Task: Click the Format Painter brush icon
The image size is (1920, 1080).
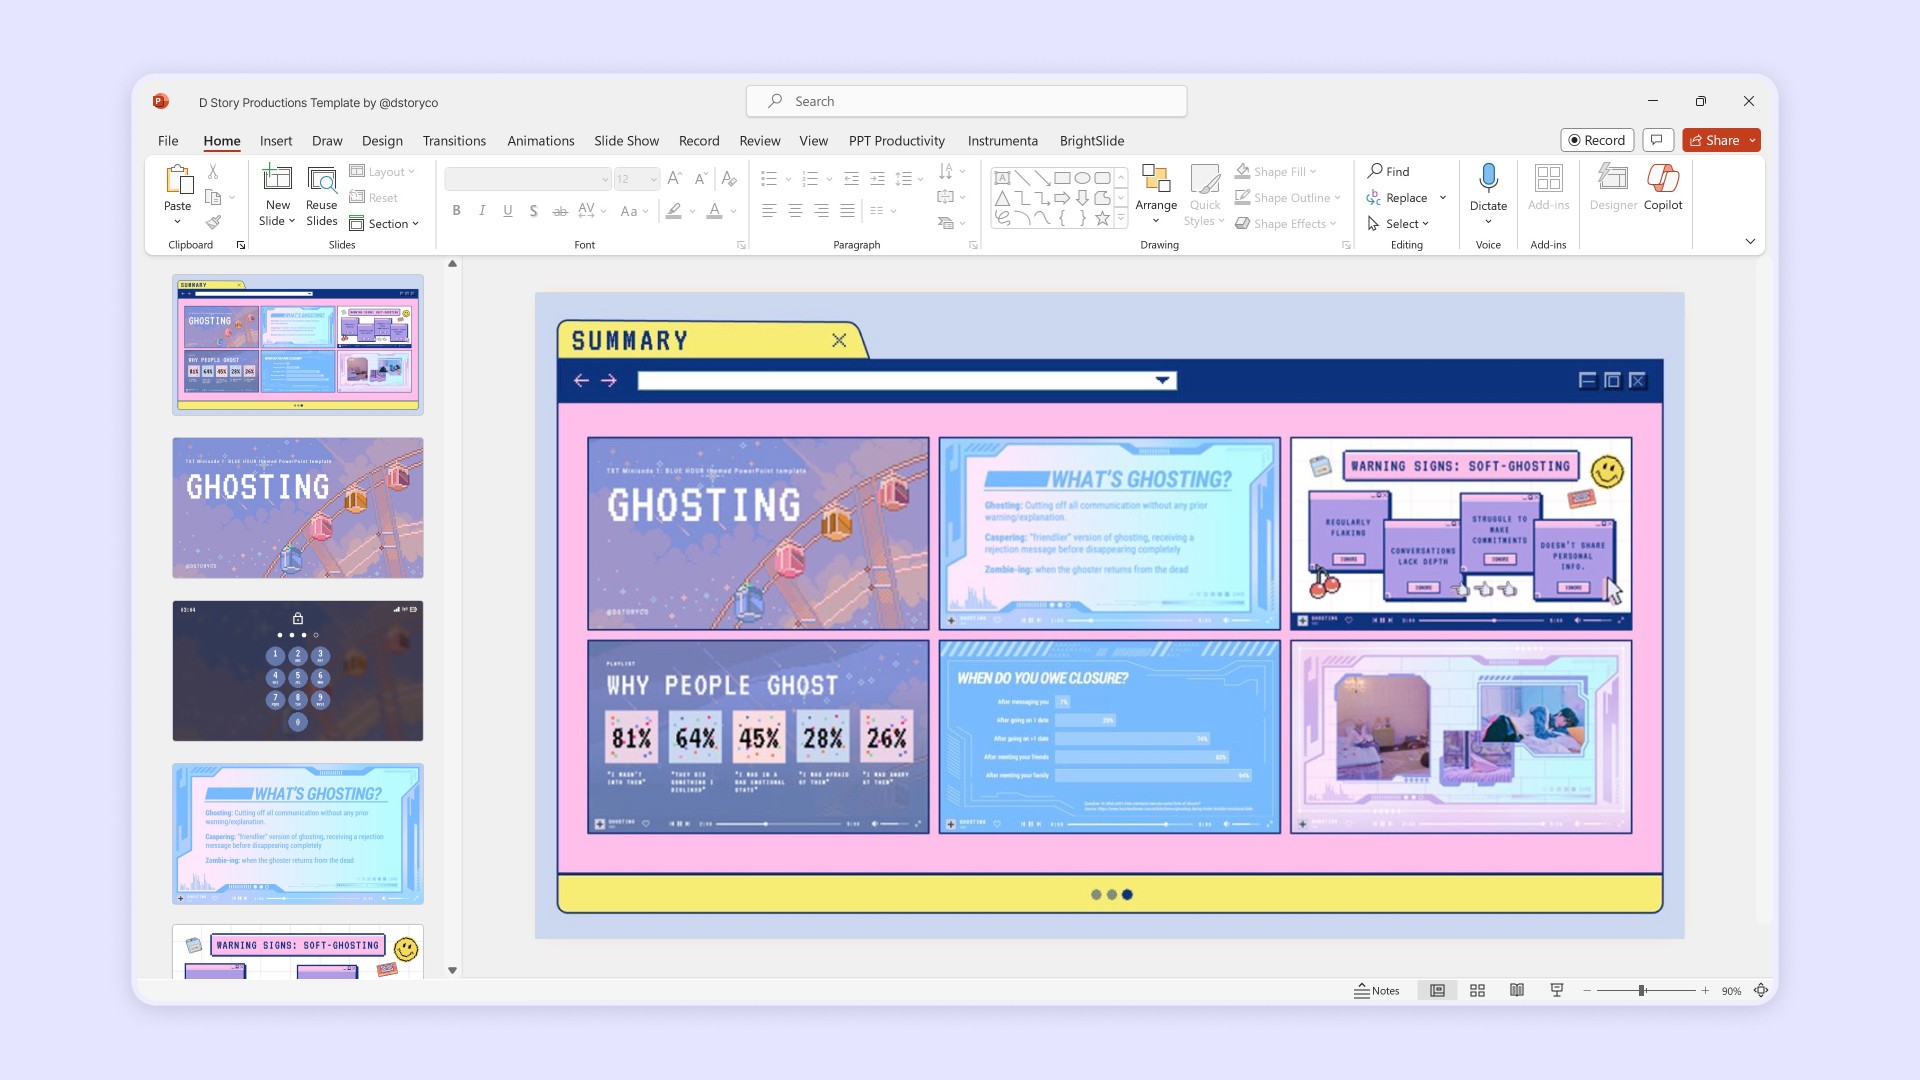Action: 213,222
